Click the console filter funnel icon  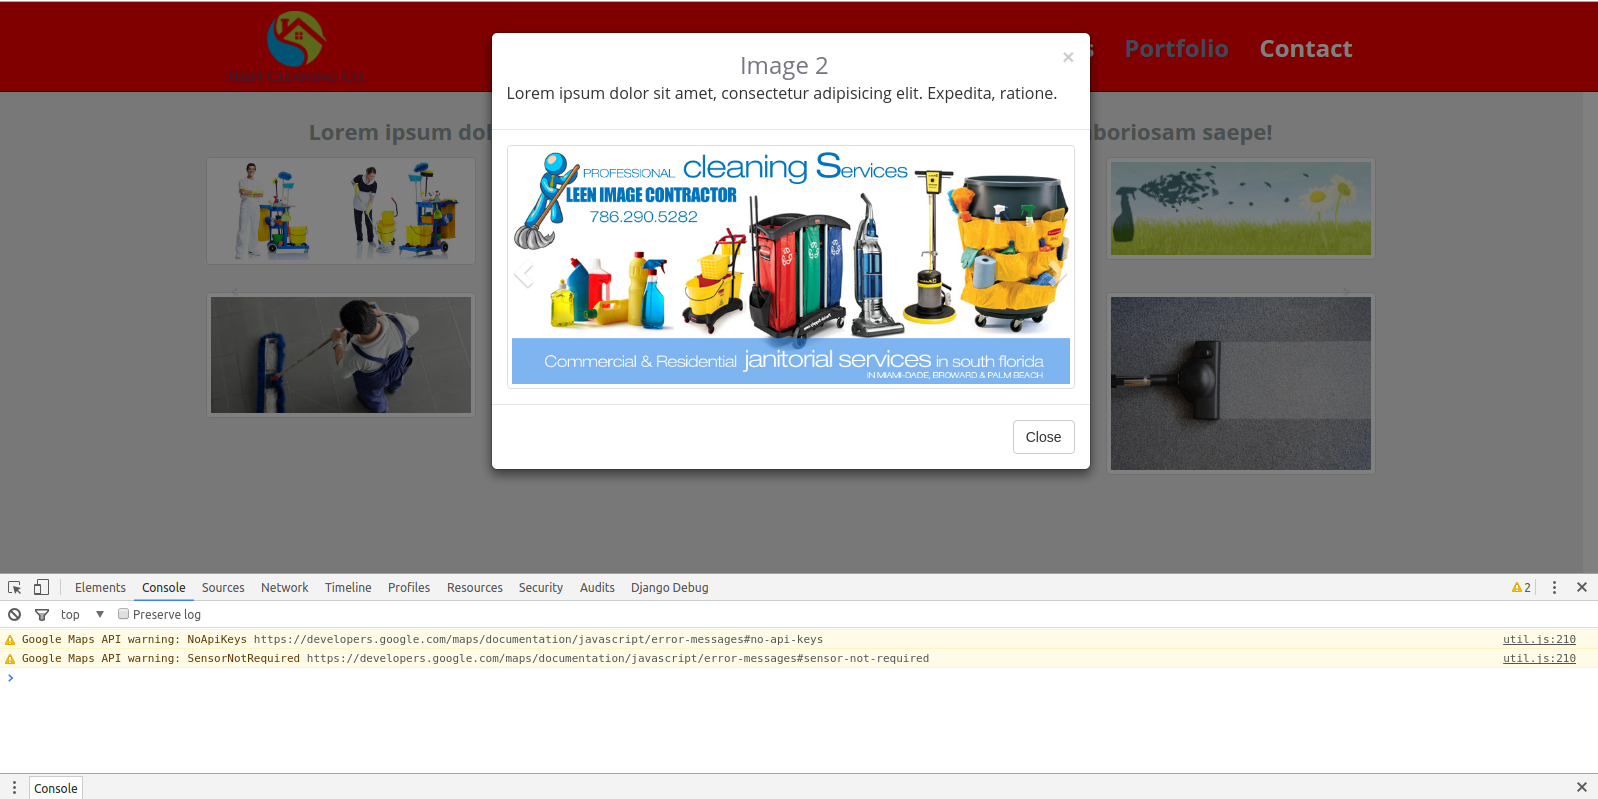pyautogui.click(x=42, y=614)
